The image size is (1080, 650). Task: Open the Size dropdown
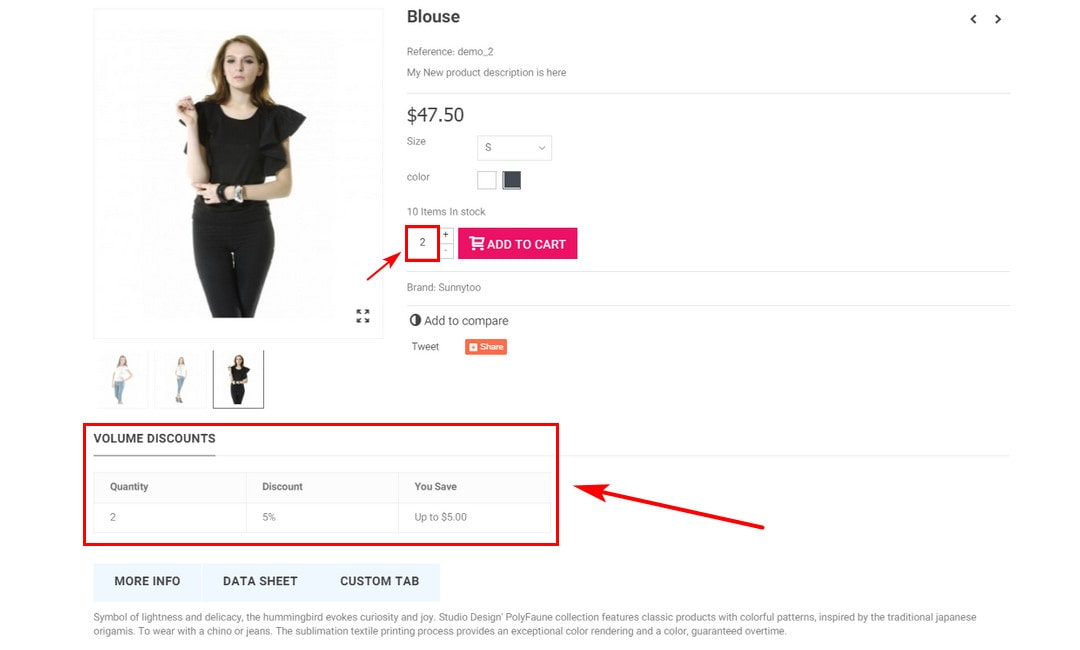coord(514,148)
